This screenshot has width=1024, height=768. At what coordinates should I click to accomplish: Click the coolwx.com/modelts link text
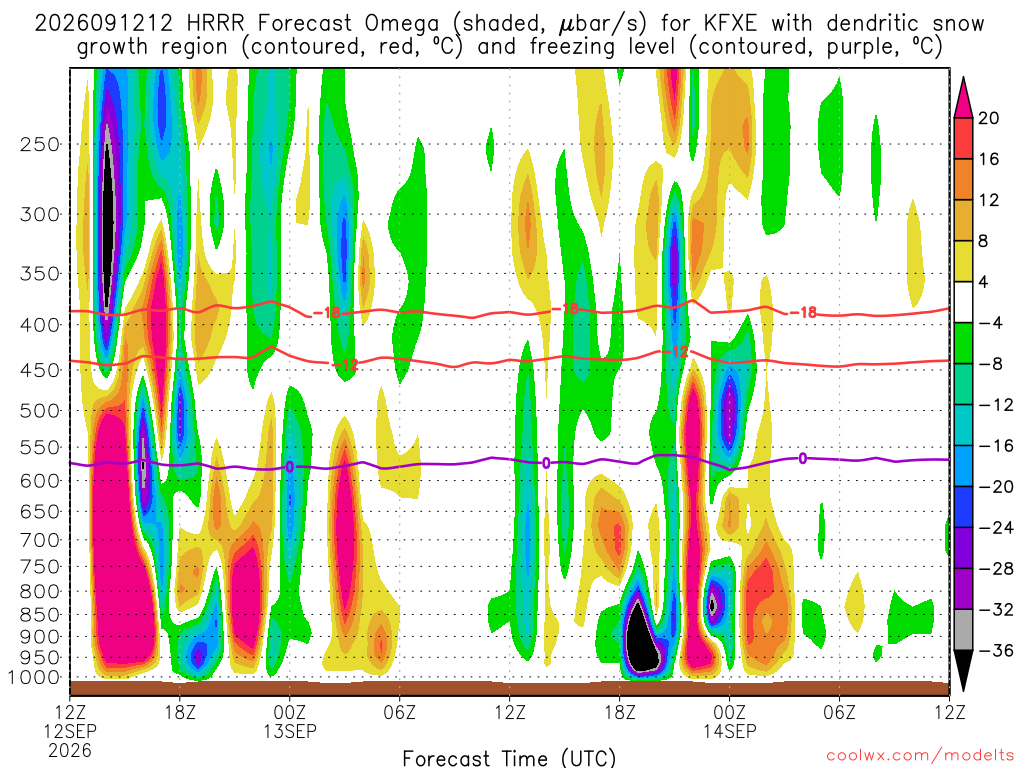click(920, 756)
